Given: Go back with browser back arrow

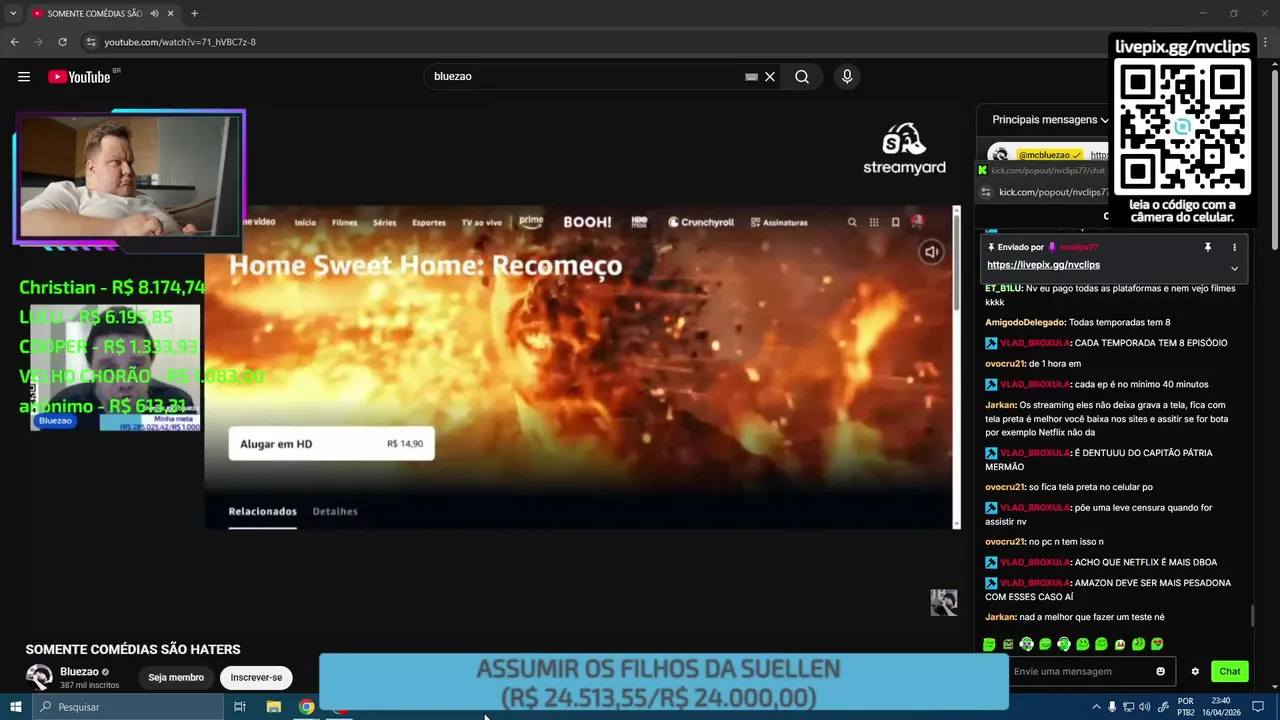Looking at the screenshot, I should pos(14,42).
